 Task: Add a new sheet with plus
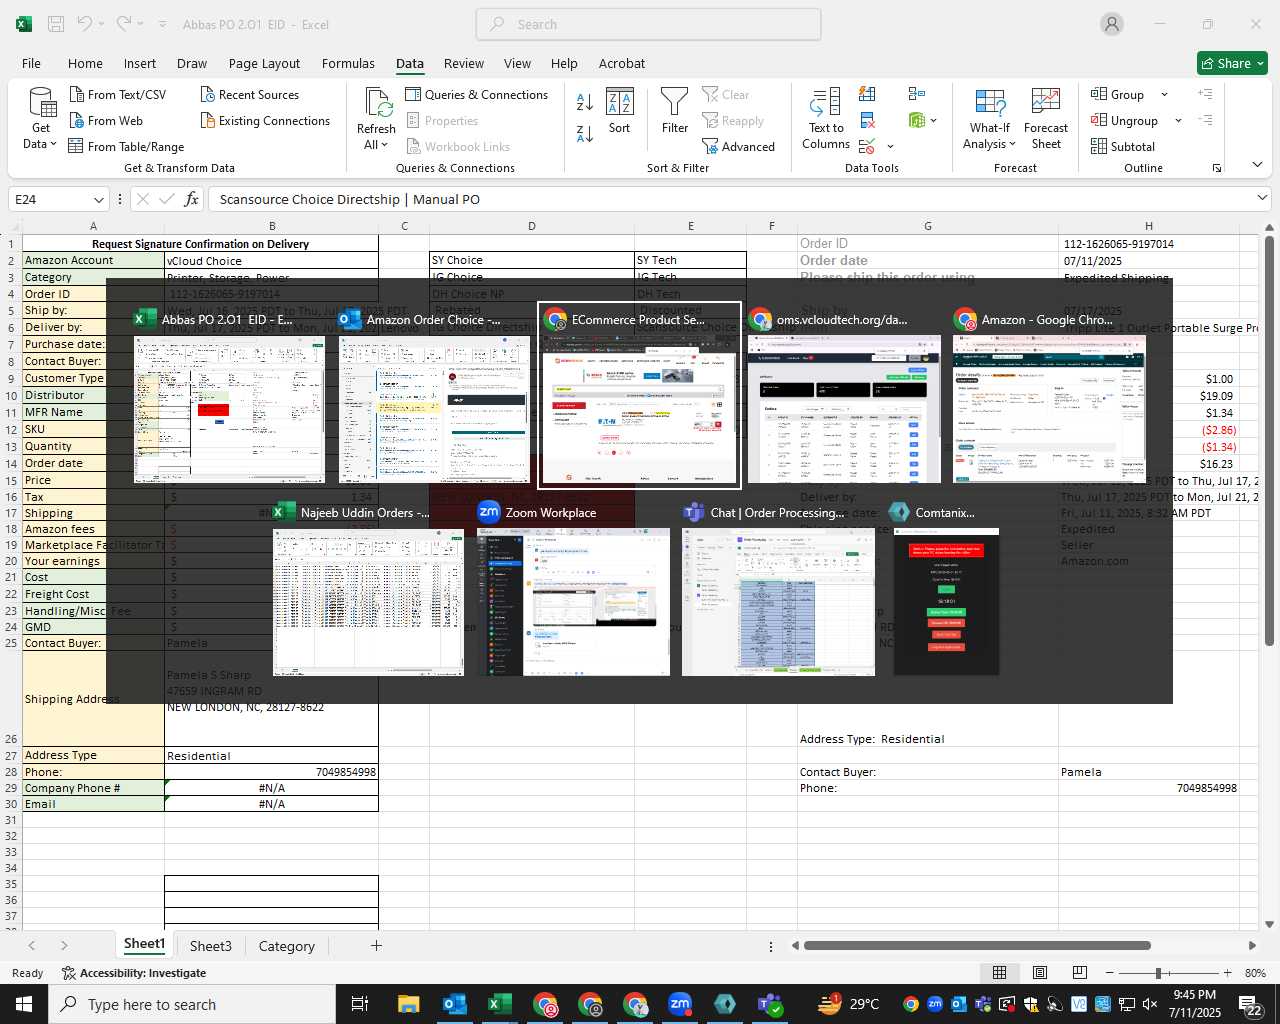pos(376,945)
